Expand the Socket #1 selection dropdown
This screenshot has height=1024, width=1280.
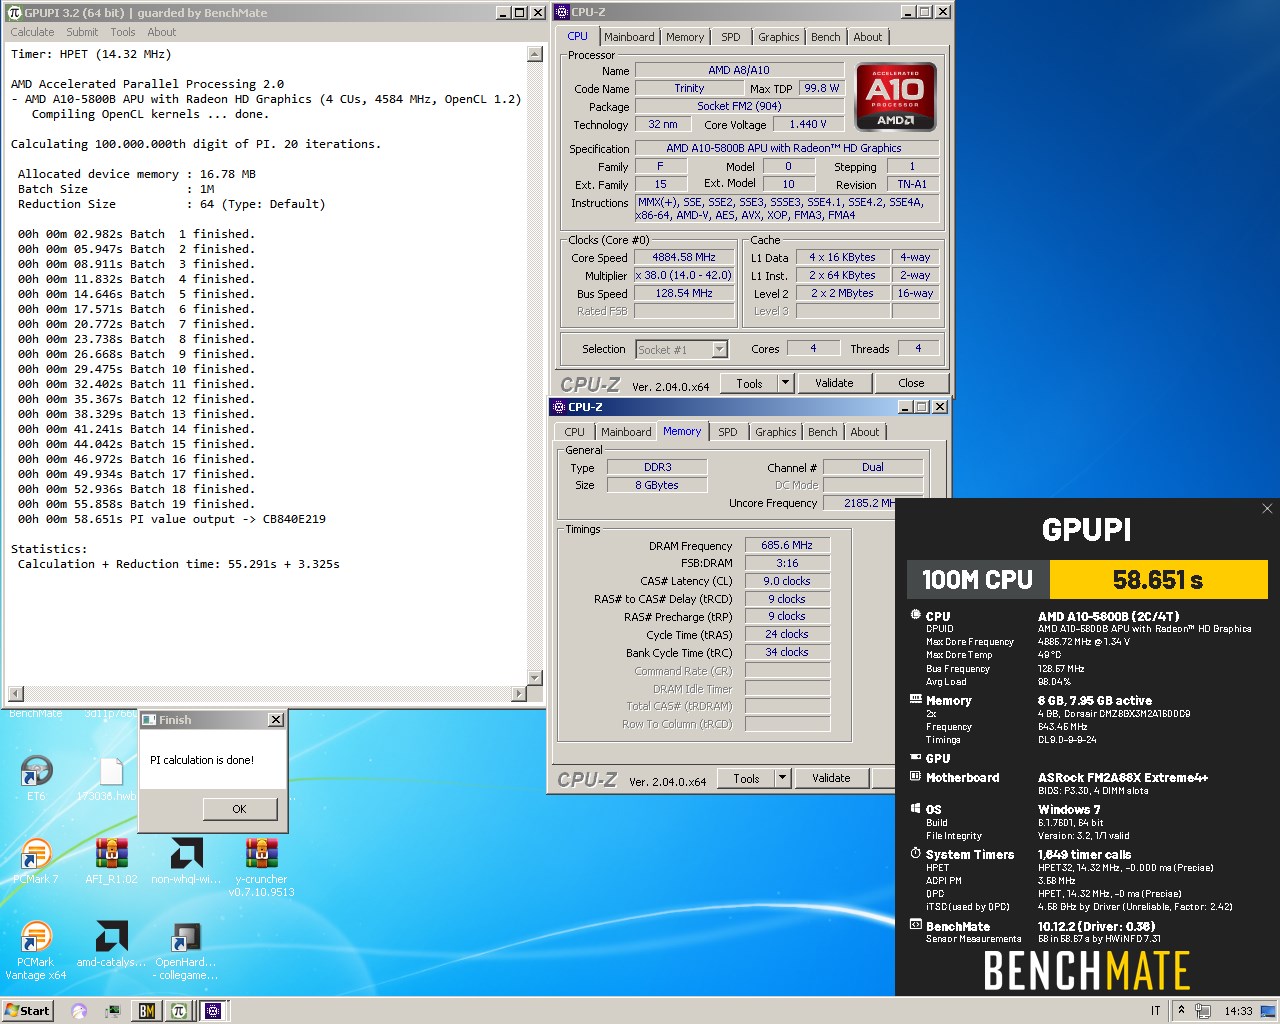point(720,349)
